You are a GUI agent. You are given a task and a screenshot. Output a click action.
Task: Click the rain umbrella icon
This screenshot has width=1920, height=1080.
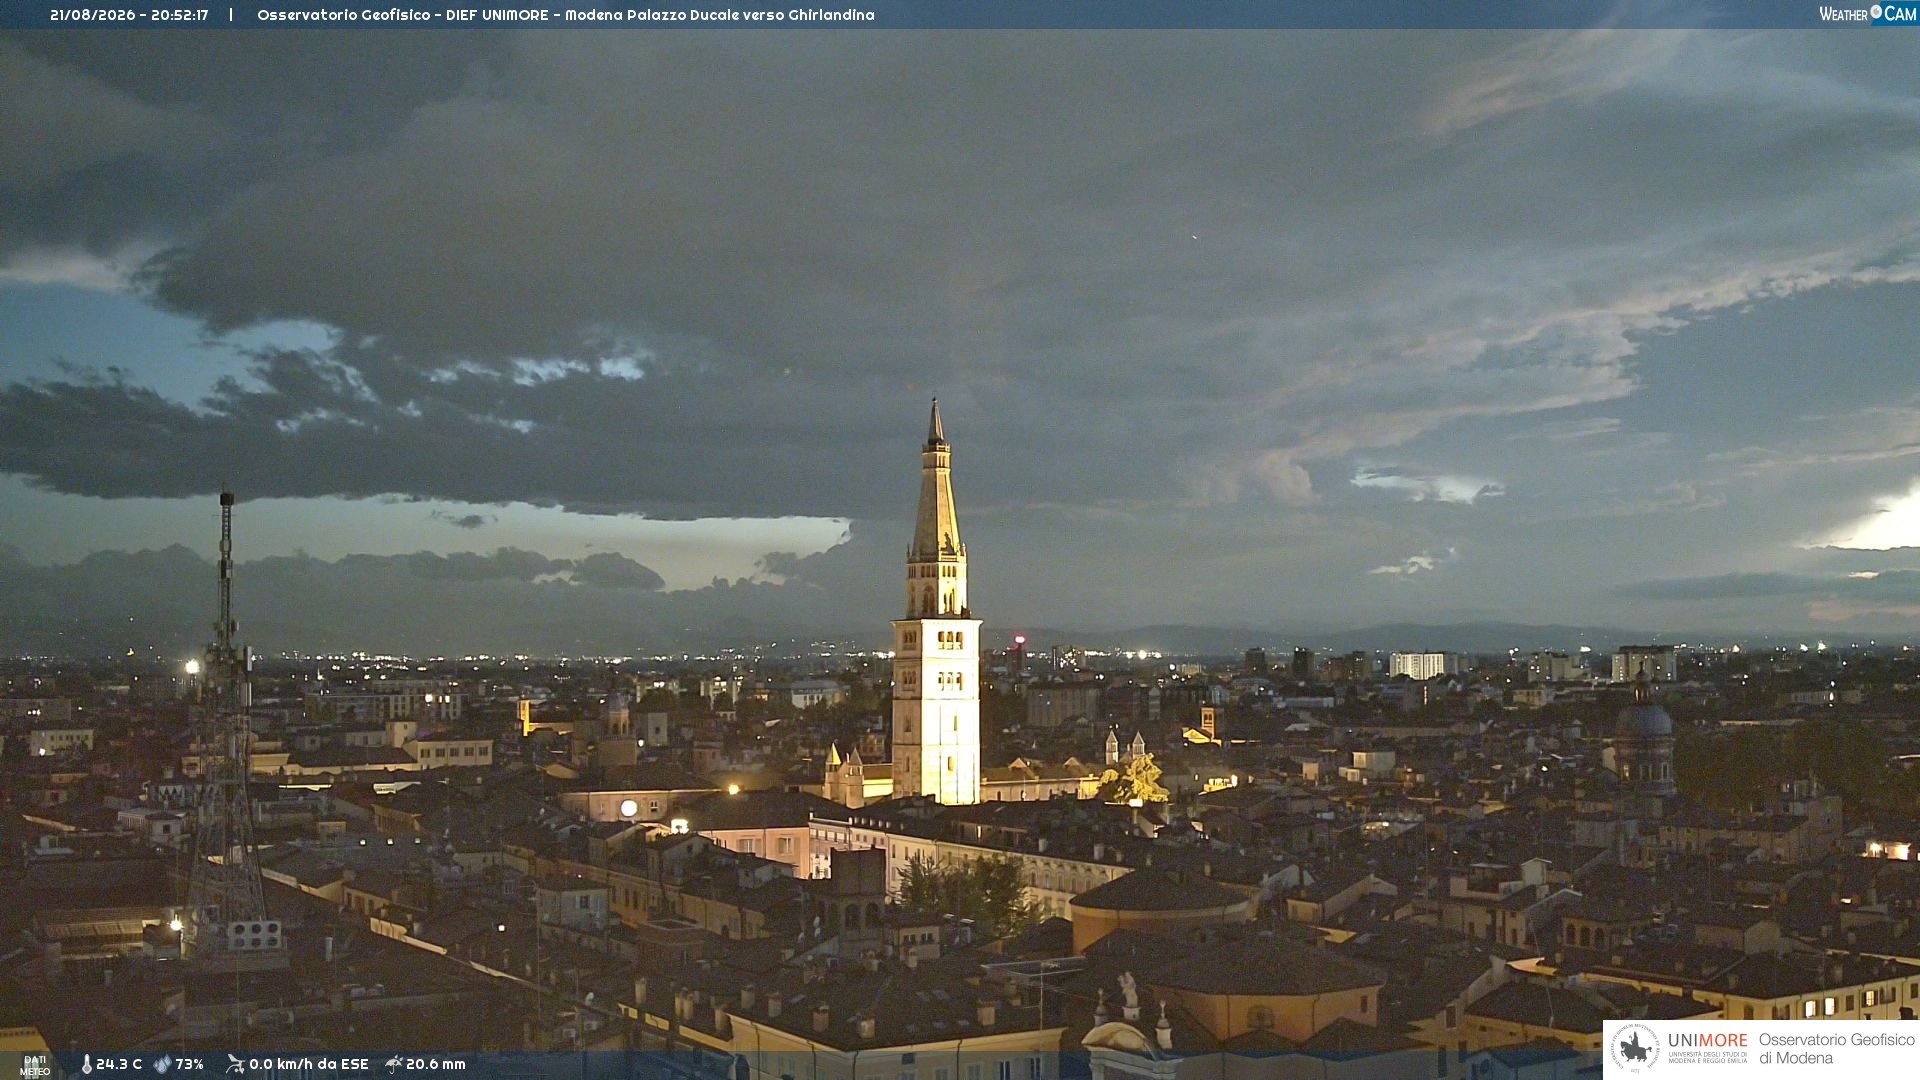(394, 1064)
